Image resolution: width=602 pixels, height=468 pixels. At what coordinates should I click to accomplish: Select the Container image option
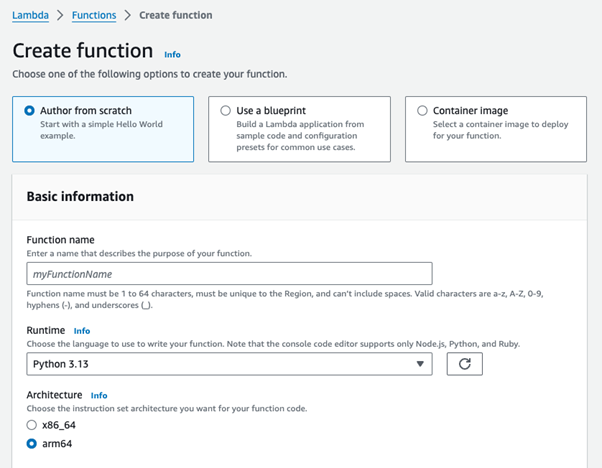point(496,129)
